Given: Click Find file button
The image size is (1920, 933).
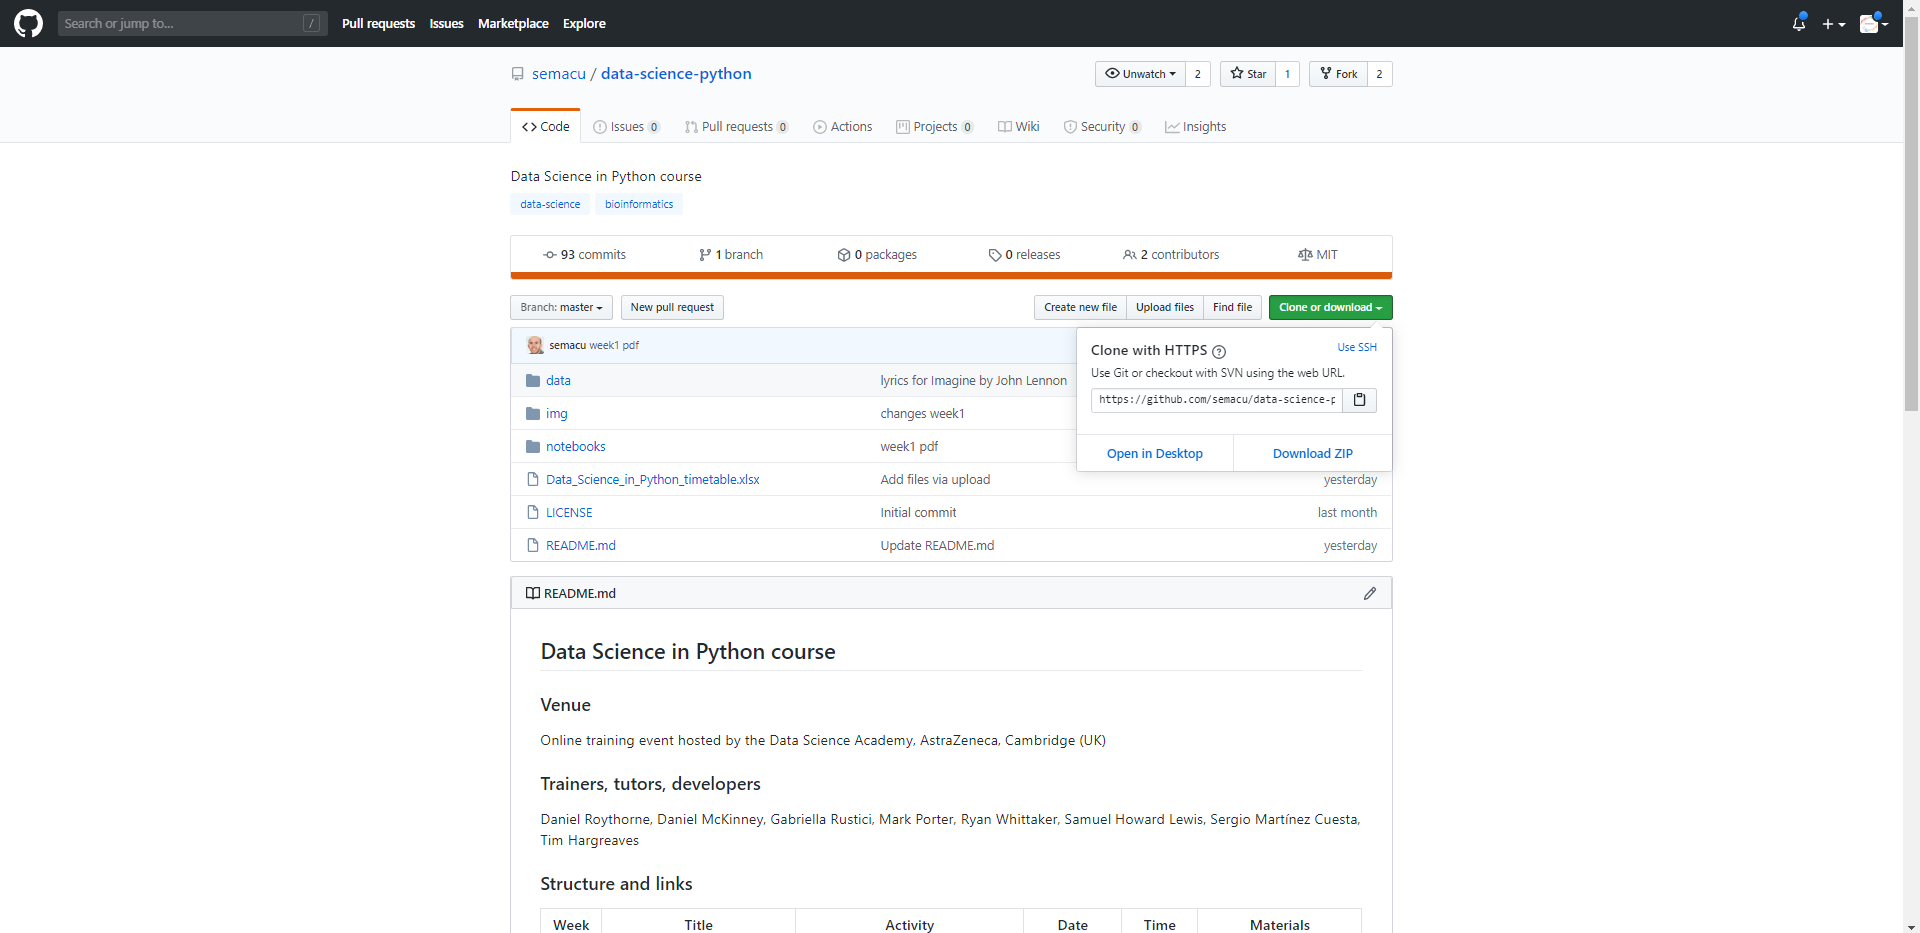Looking at the screenshot, I should pos(1232,308).
